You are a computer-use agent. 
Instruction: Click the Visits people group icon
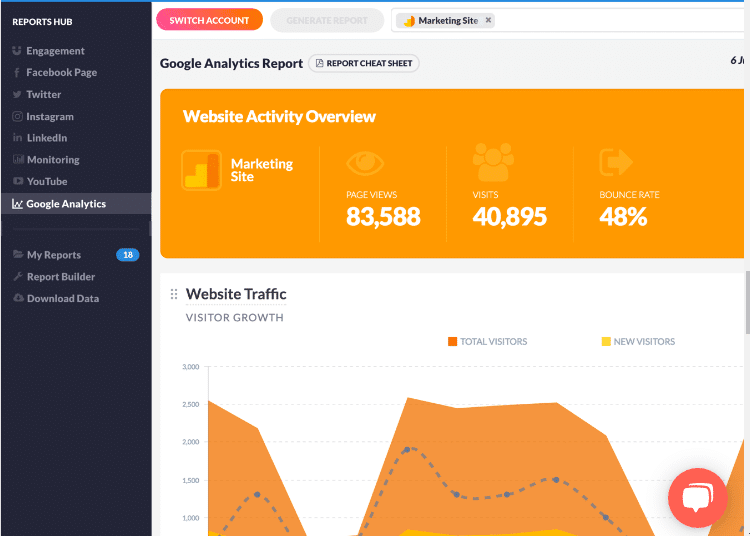click(x=493, y=162)
